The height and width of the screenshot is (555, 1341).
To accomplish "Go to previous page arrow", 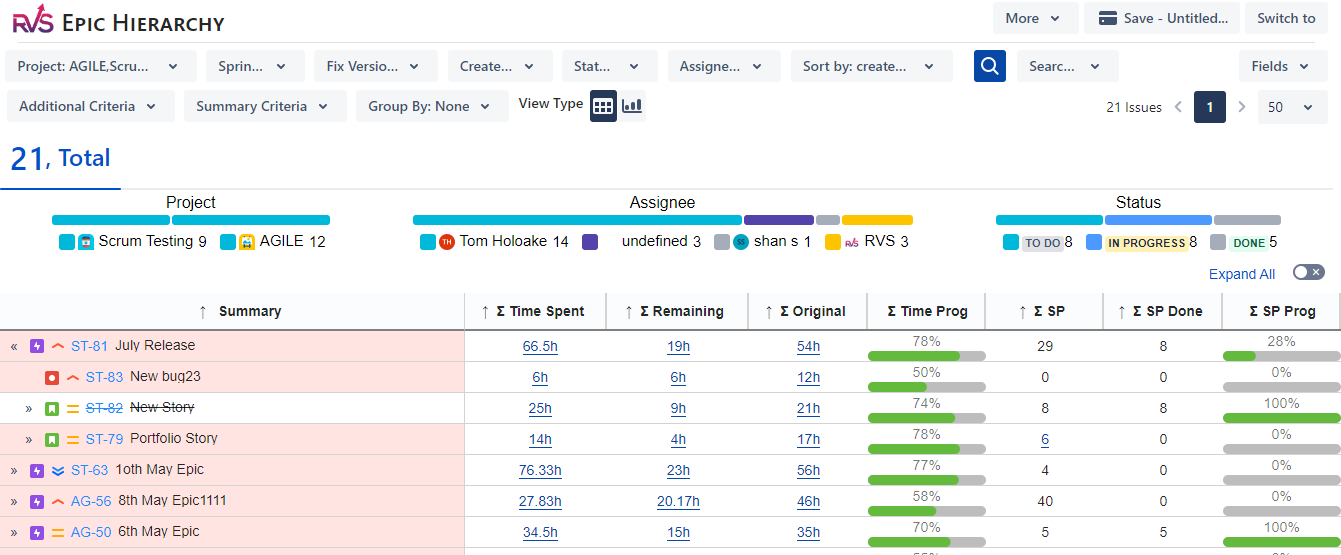I will [1179, 107].
